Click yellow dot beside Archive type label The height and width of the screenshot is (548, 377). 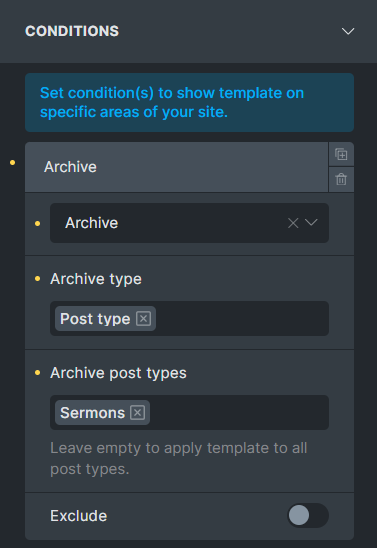click(37, 279)
